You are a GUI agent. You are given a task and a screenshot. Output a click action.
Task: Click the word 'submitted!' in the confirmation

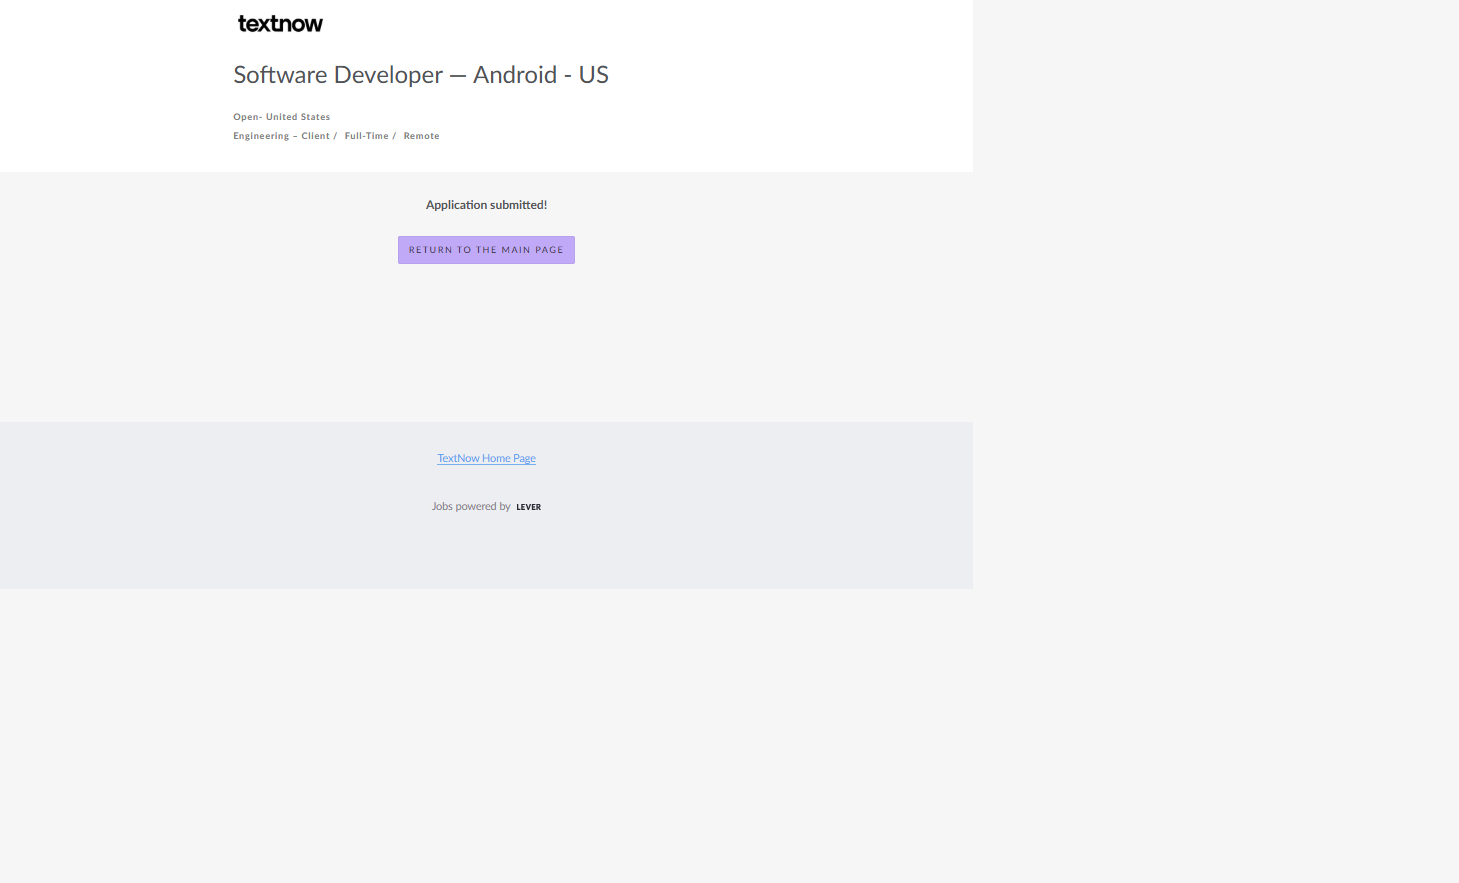tap(517, 205)
